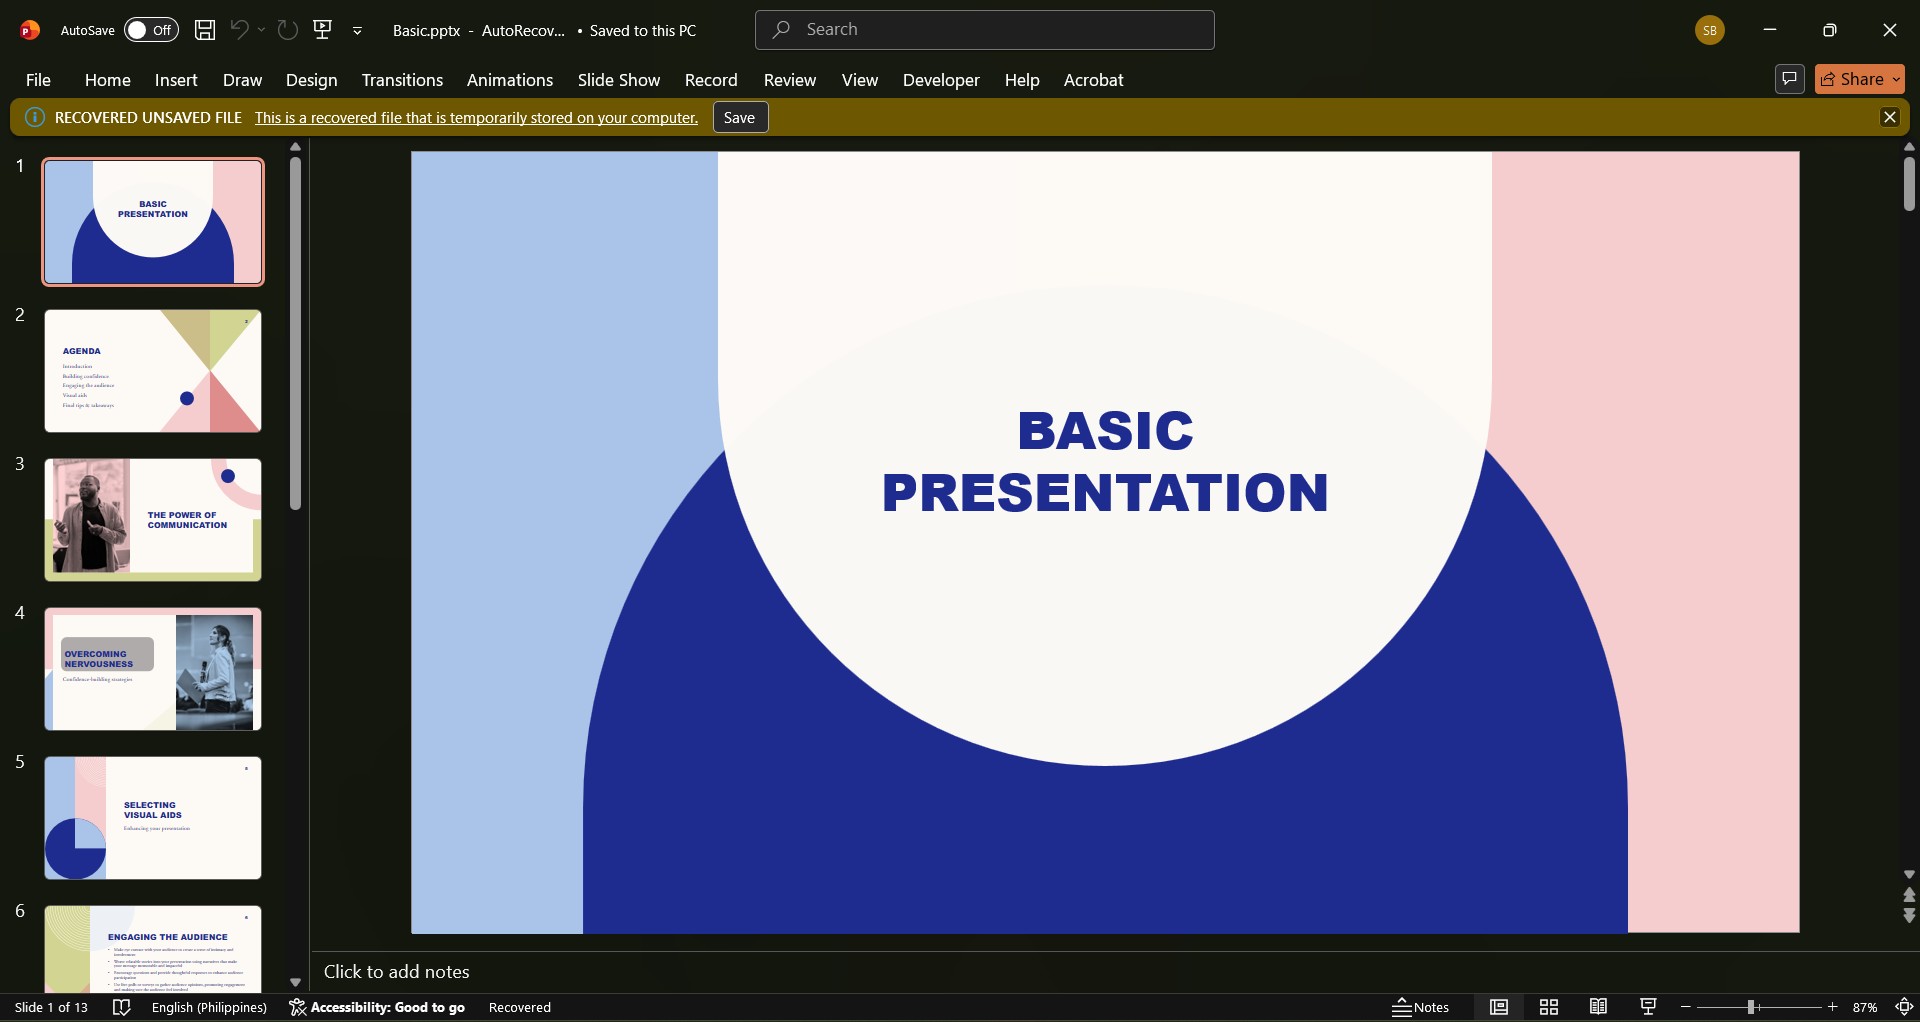Click the slide panel scrollbar down arrow
The width and height of the screenshot is (1920, 1022).
point(295,982)
